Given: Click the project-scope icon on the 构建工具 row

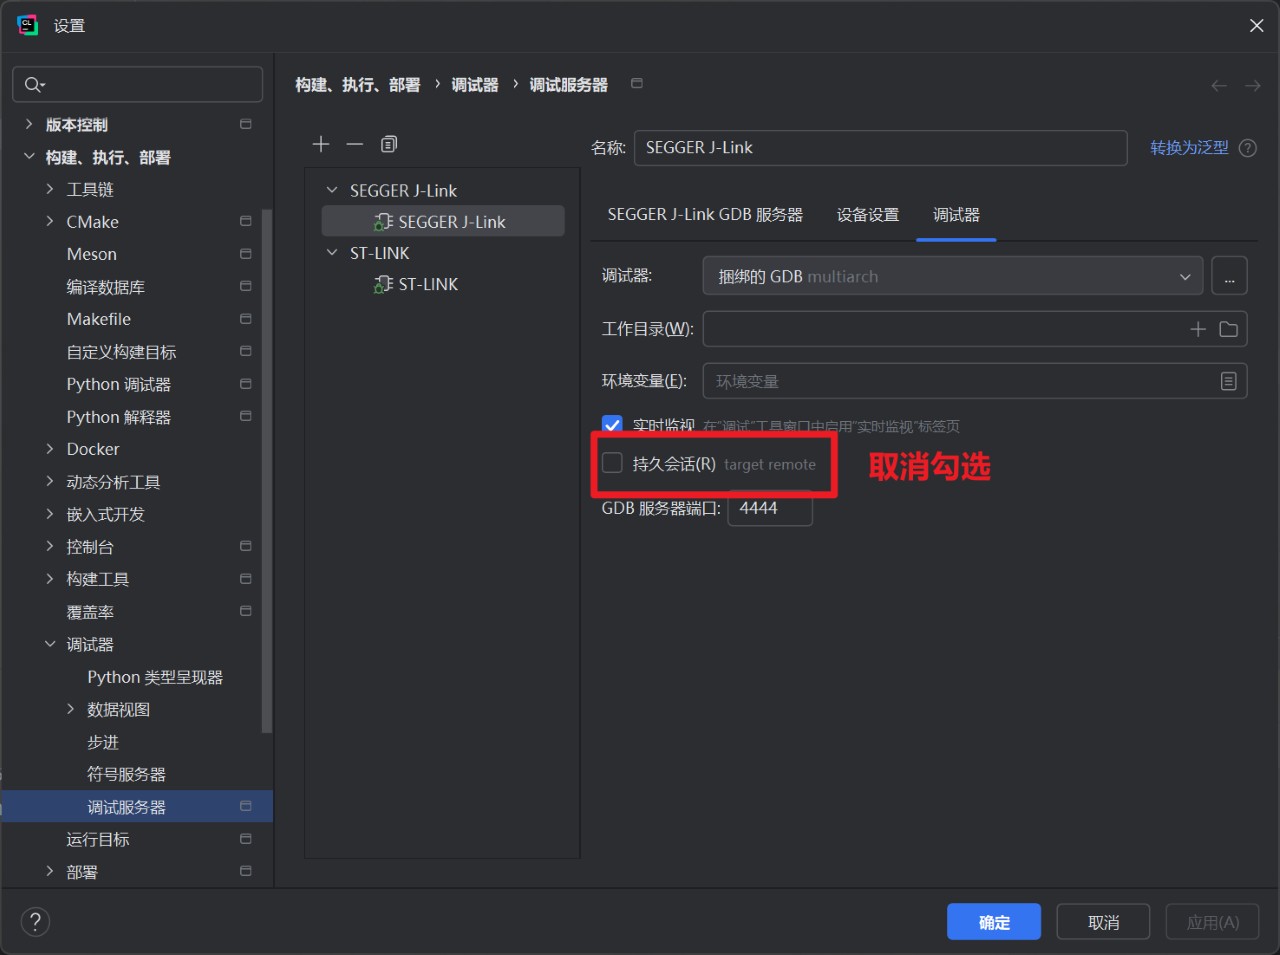Looking at the screenshot, I should (246, 579).
